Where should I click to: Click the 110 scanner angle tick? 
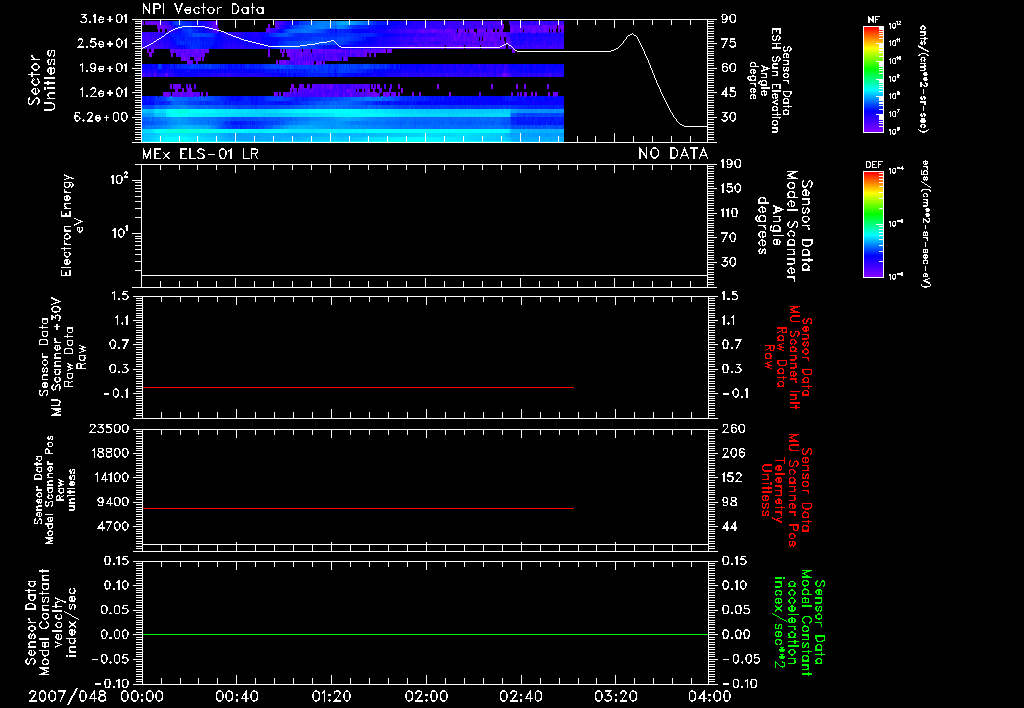click(731, 213)
